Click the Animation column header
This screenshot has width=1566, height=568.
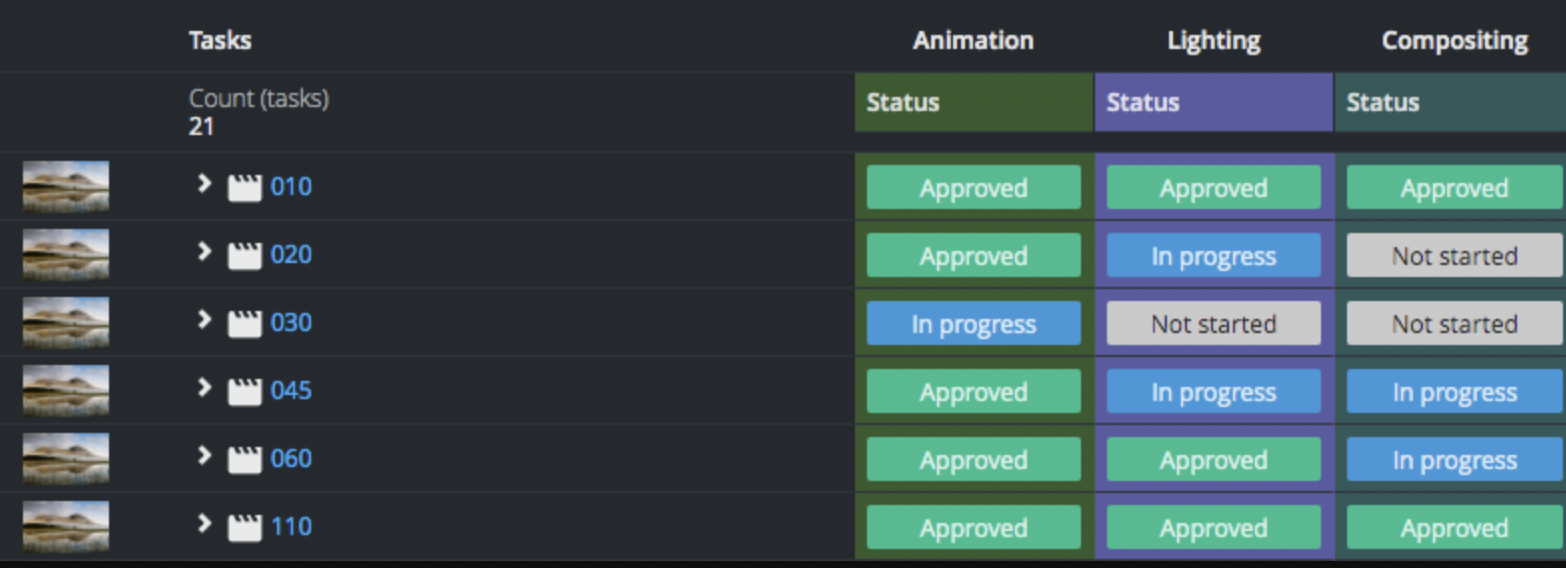pos(973,41)
